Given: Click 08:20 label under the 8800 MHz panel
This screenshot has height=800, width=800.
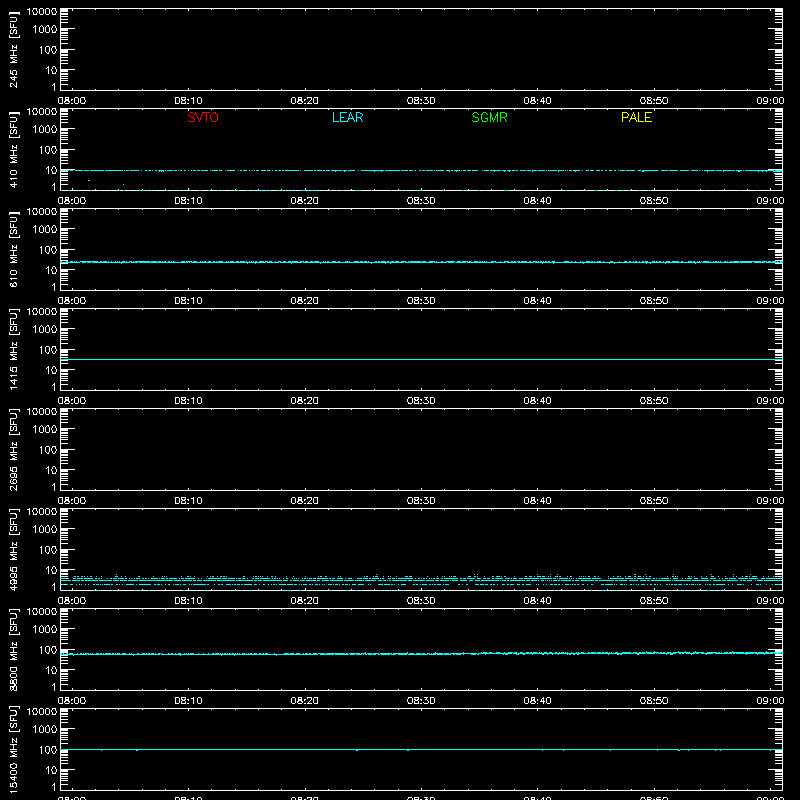Looking at the screenshot, I should point(305,701).
